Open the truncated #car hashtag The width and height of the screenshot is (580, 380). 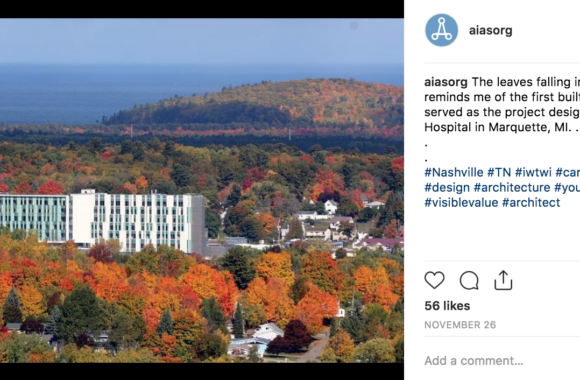coord(567,172)
